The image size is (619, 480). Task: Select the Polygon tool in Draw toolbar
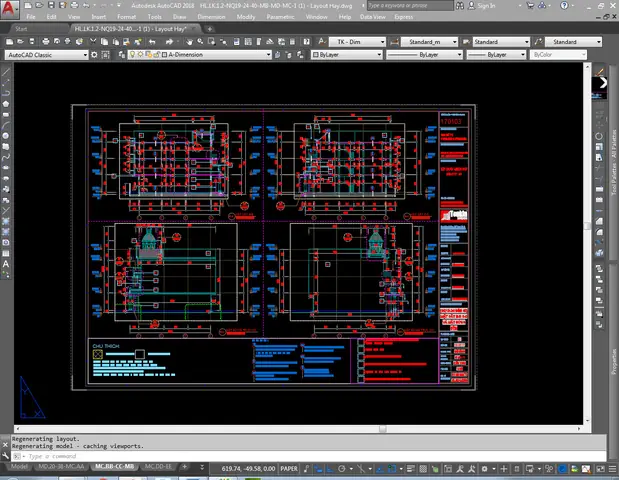click(6, 104)
